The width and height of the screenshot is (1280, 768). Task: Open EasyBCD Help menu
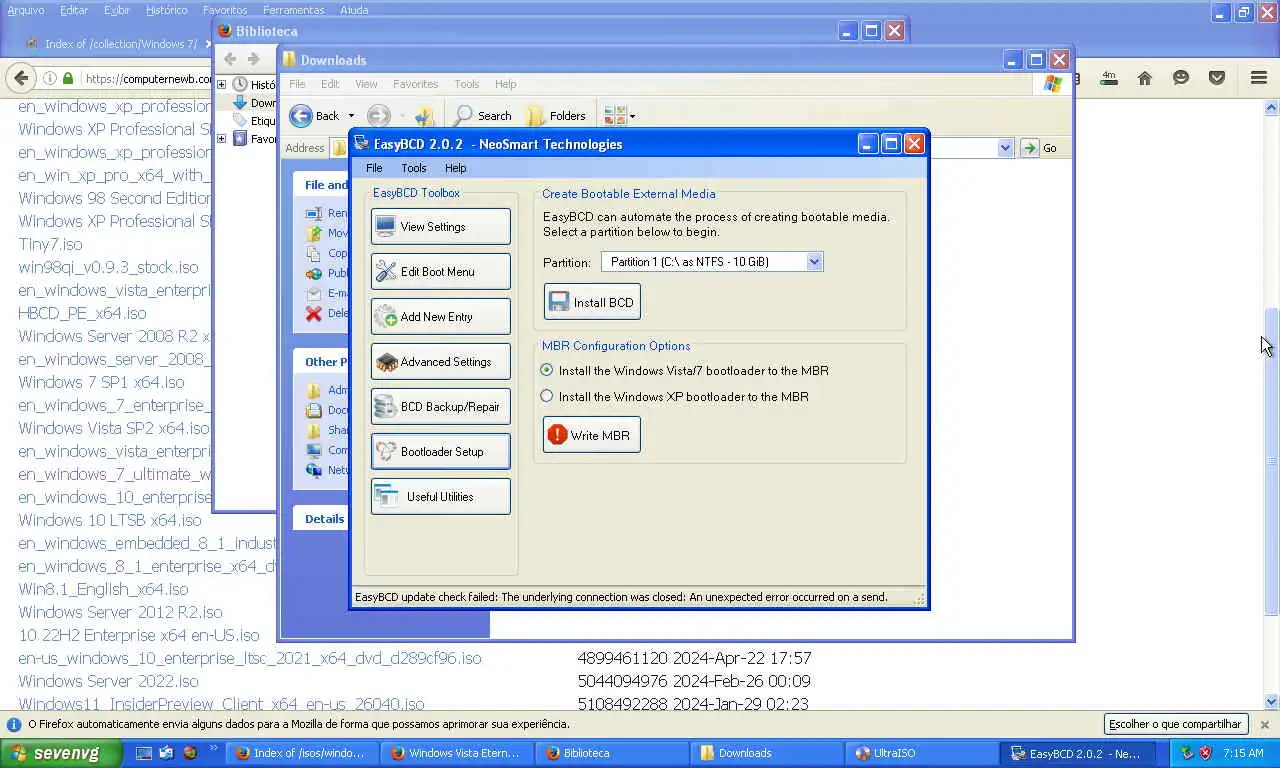pyautogui.click(x=455, y=168)
